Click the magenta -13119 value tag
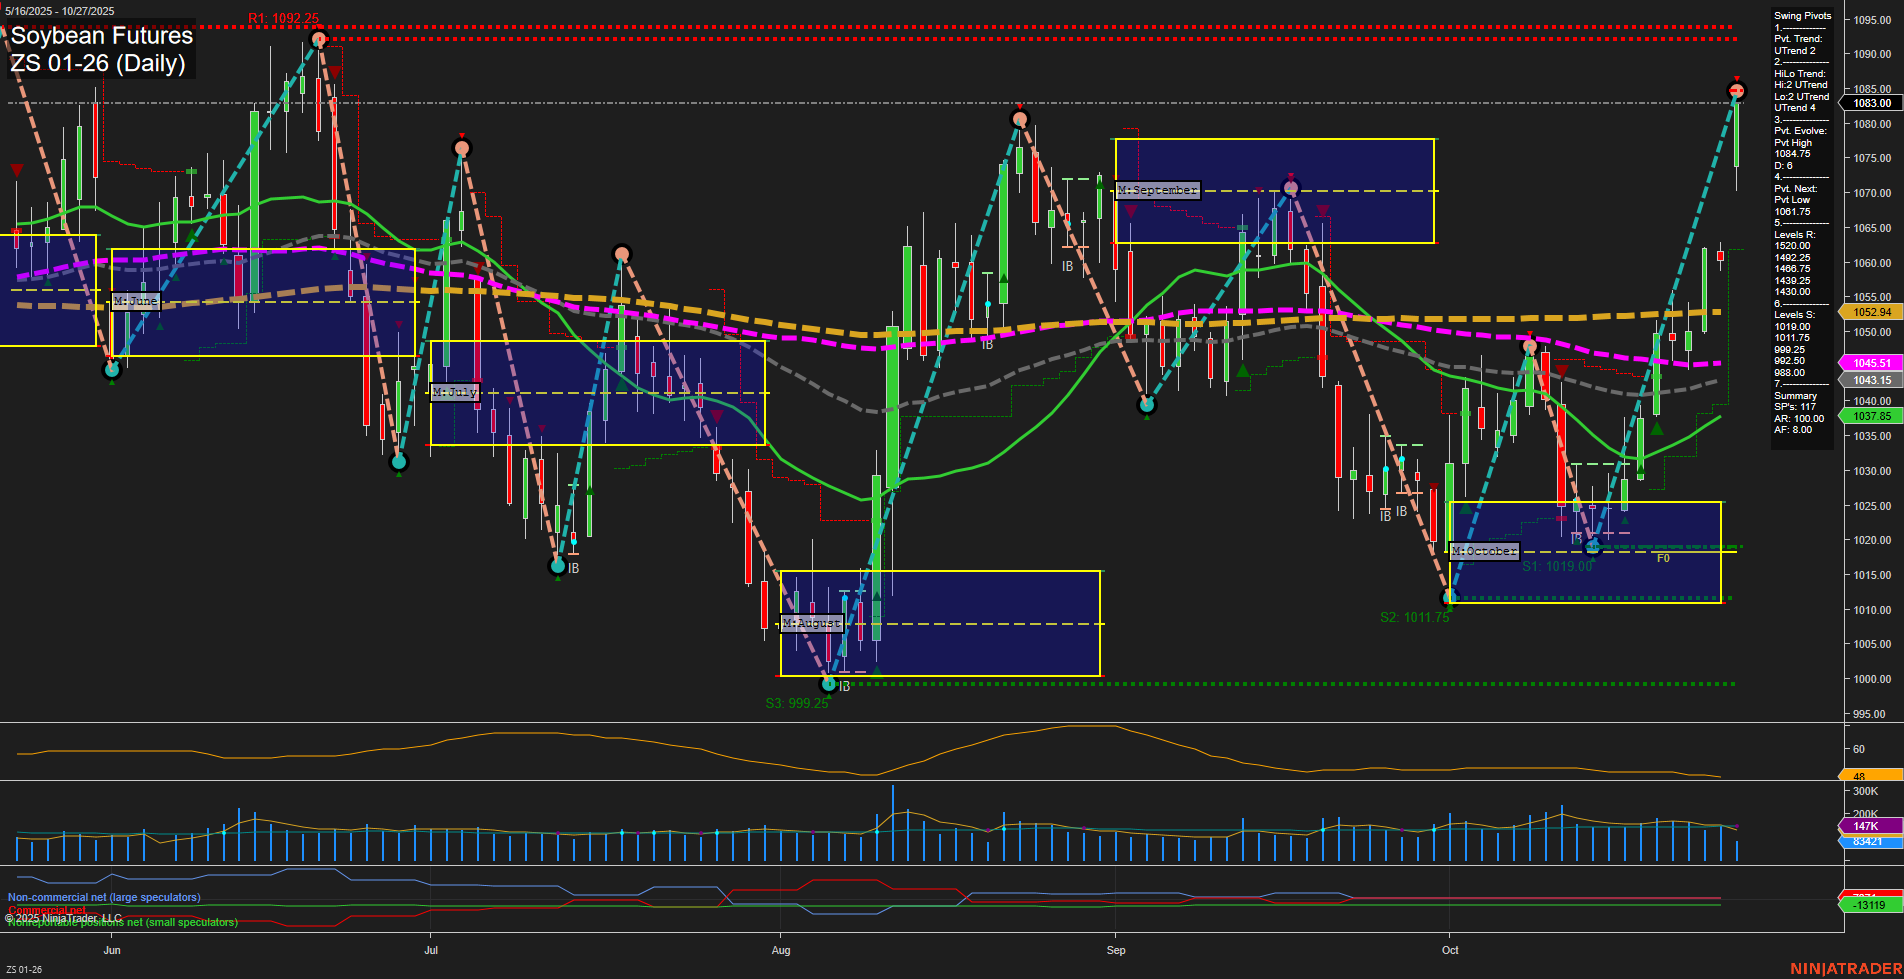Viewport: 1904px width, 979px height. point(1869,905)
